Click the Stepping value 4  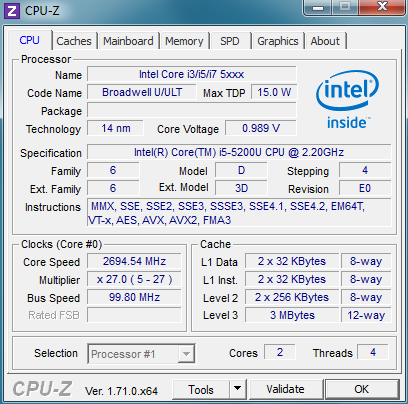[x=365, y=170]
